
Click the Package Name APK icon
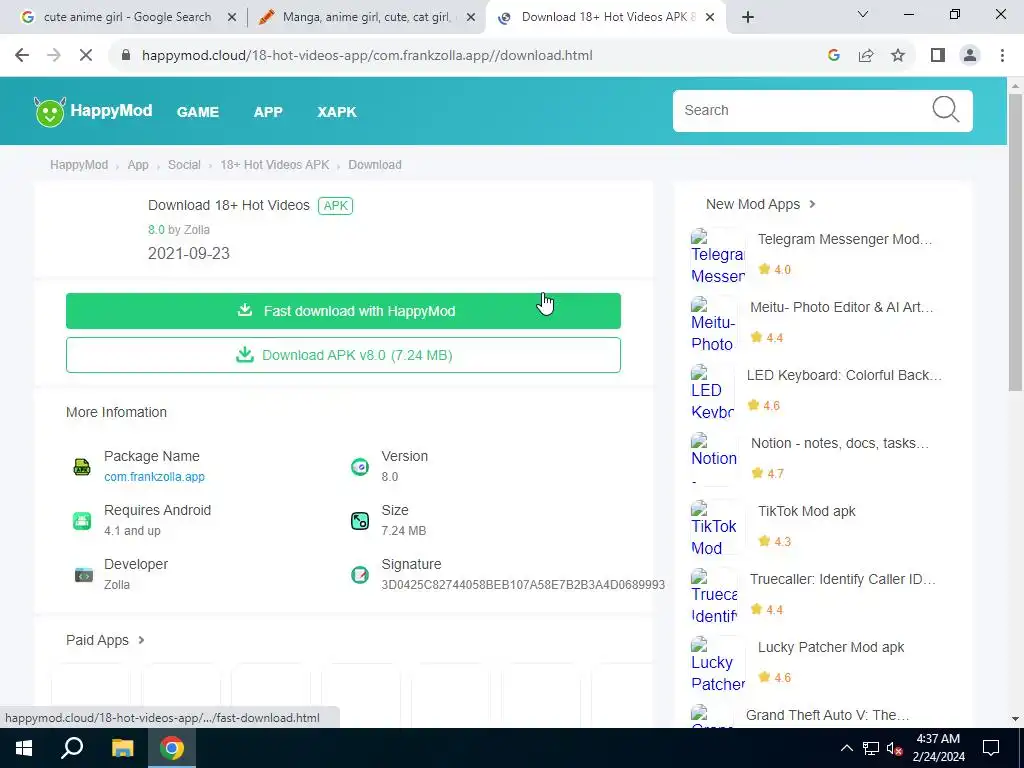tap(82, 466)
